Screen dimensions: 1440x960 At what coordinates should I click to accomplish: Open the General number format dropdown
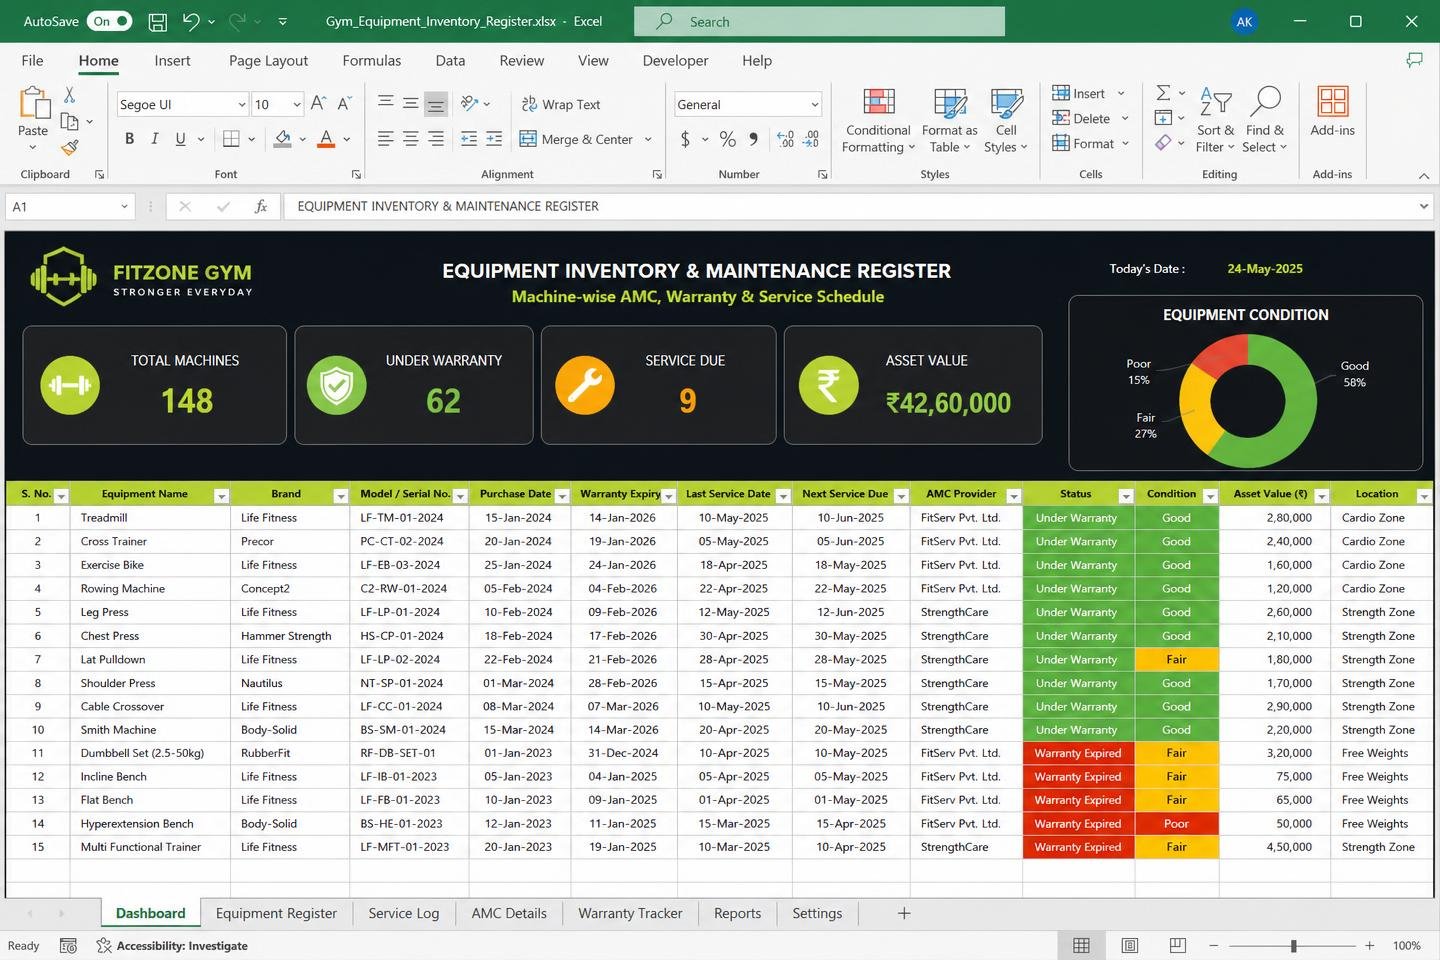coord(814,104)
